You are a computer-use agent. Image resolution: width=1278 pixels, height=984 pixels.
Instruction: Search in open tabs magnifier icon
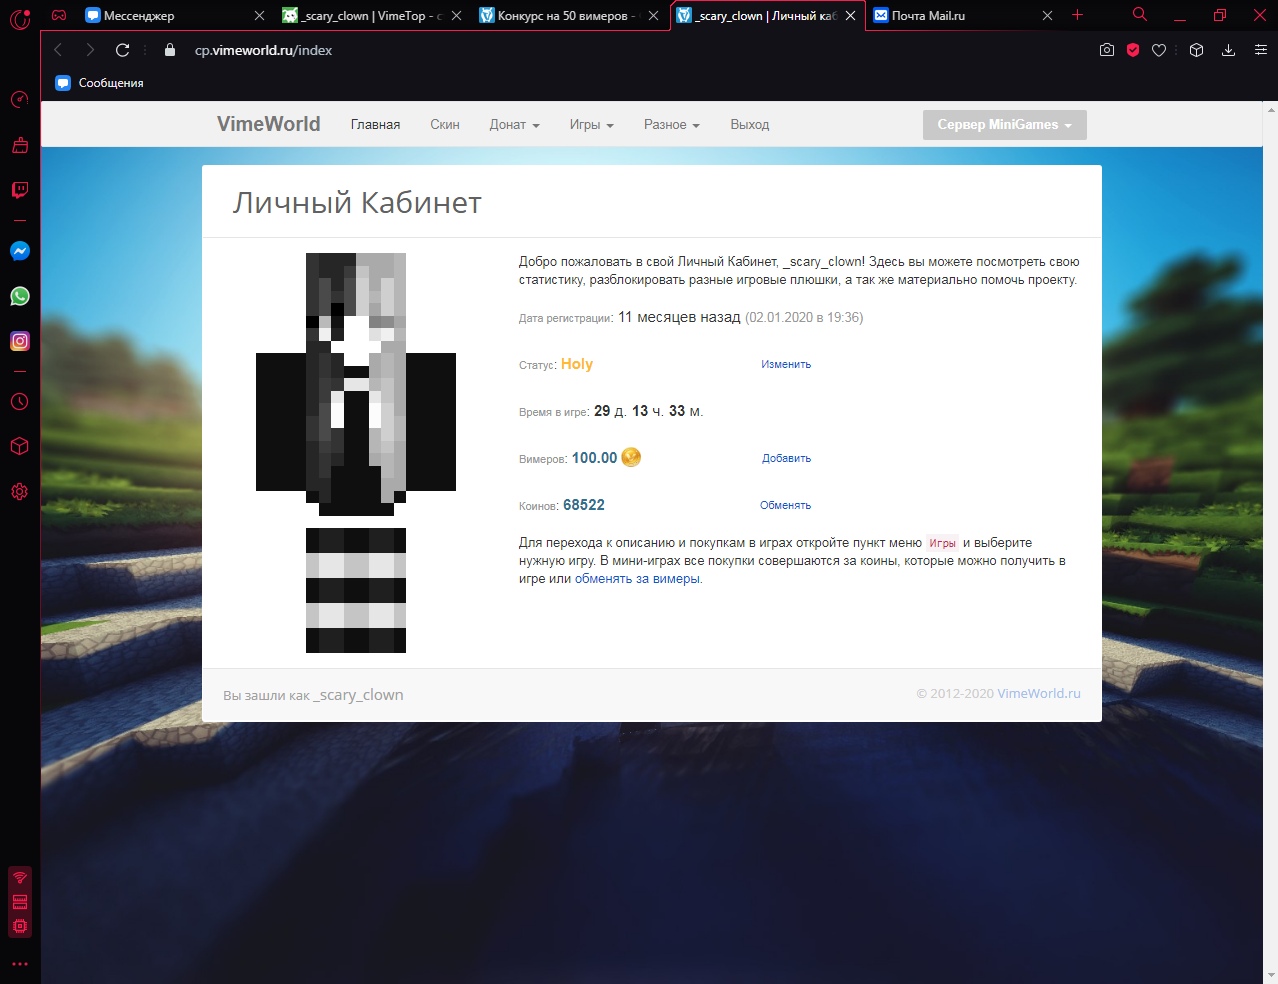point(1139,15)
